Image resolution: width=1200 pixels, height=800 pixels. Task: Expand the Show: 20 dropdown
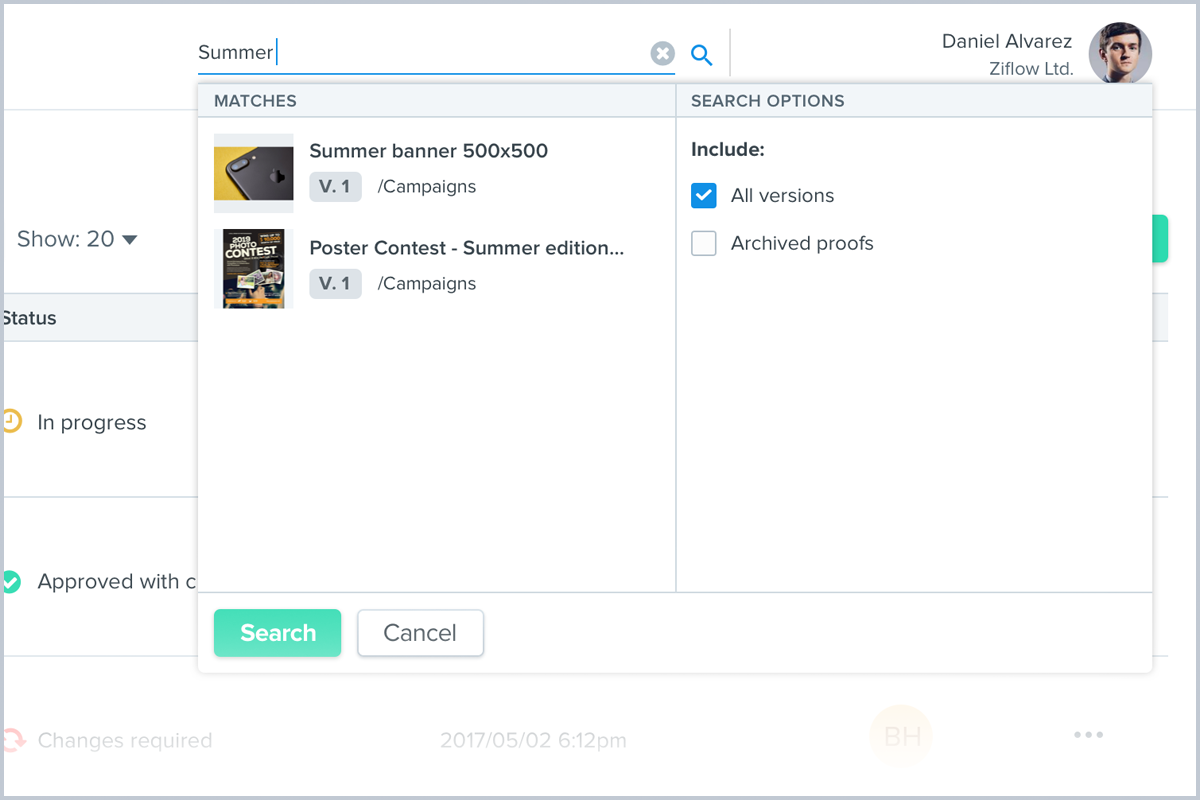click(x=77, y=239)
